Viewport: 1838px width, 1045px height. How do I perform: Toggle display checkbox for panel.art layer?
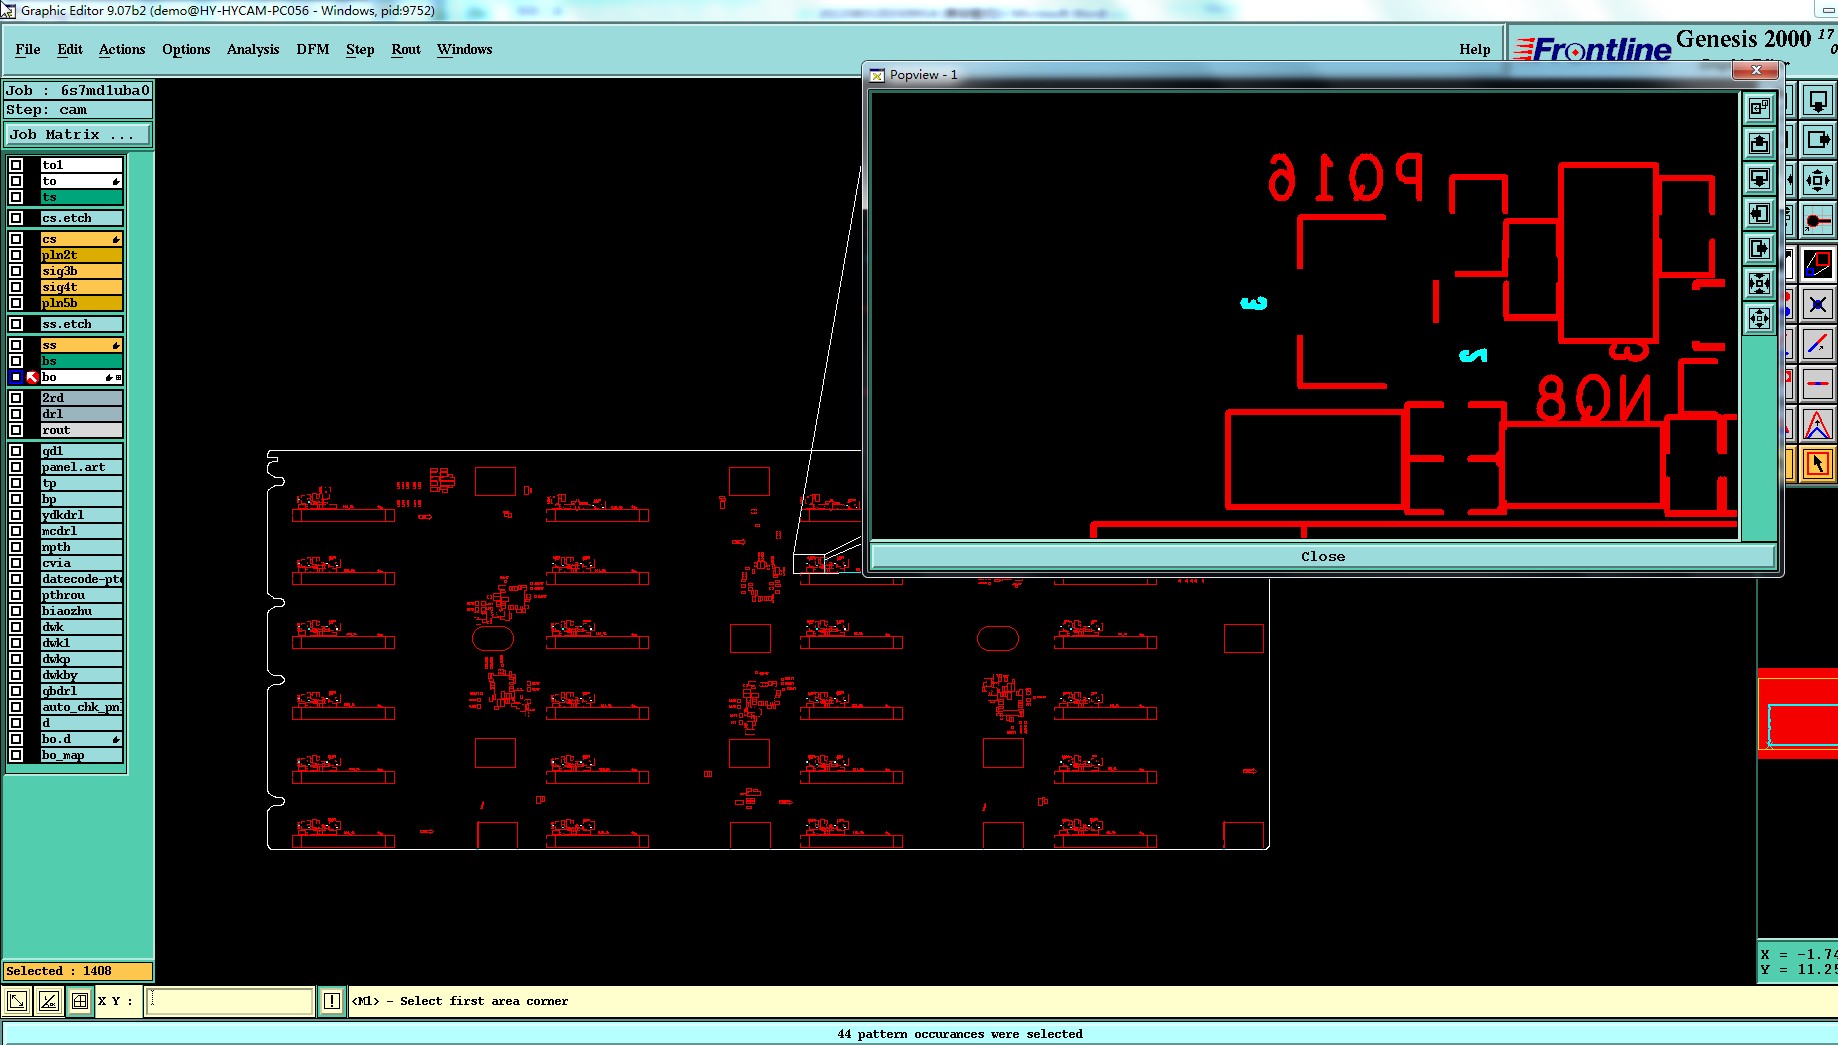(16, 467)
